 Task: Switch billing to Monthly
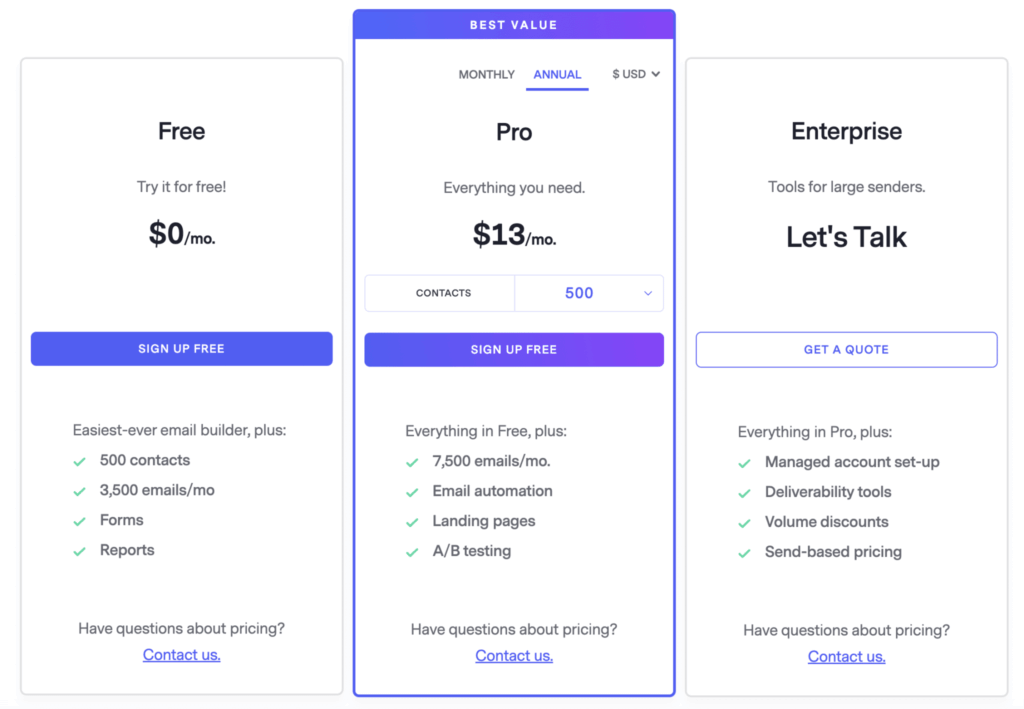487,74
